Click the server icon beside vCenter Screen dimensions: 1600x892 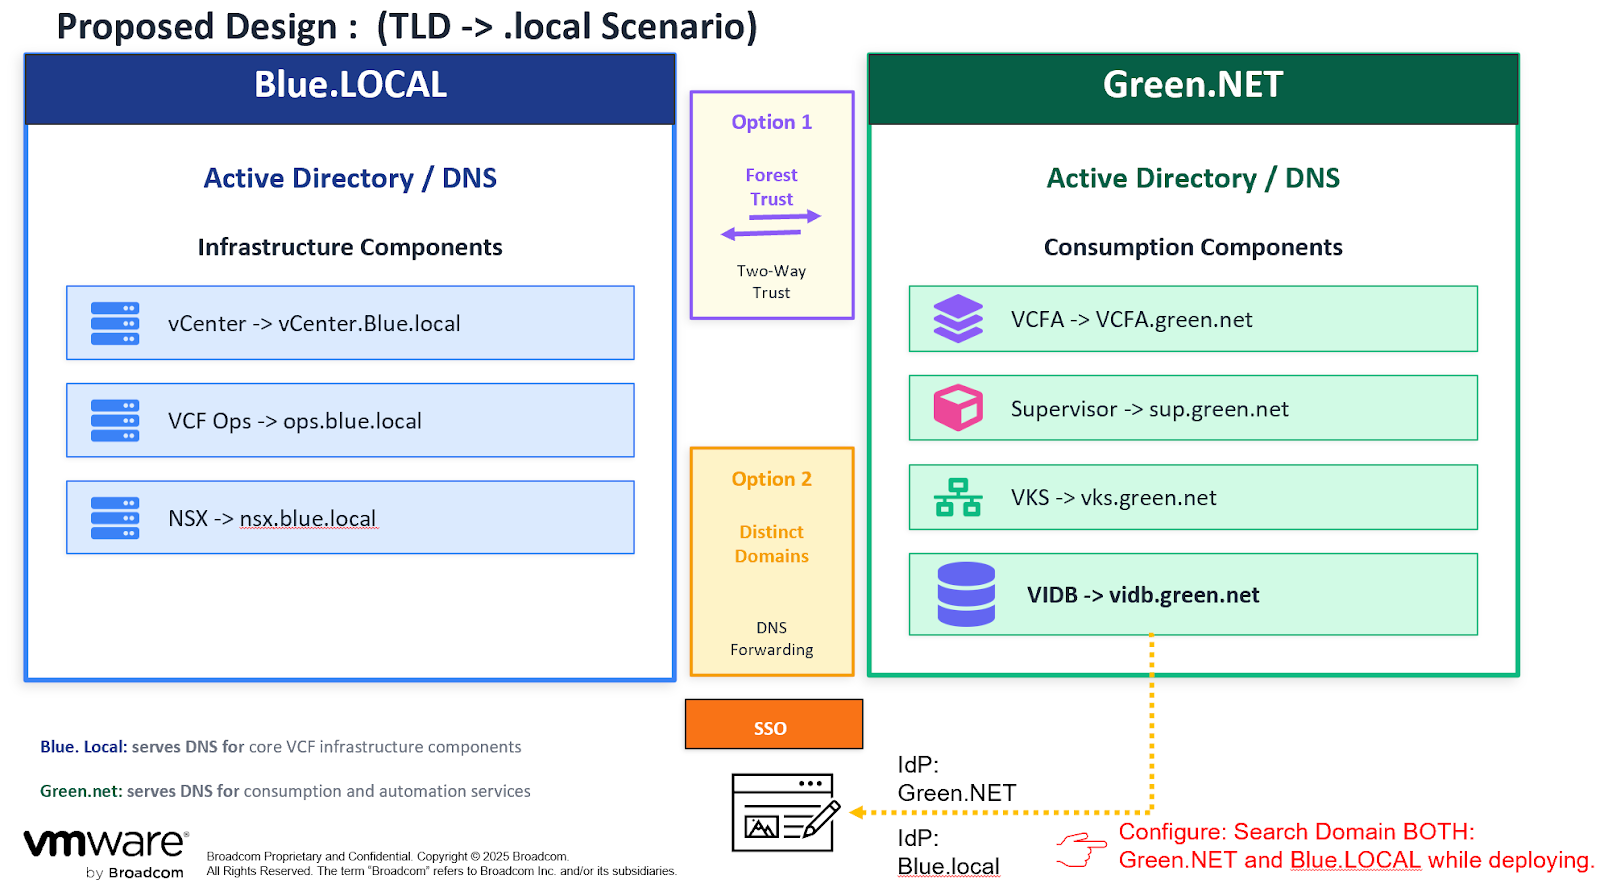click(115, 323)
